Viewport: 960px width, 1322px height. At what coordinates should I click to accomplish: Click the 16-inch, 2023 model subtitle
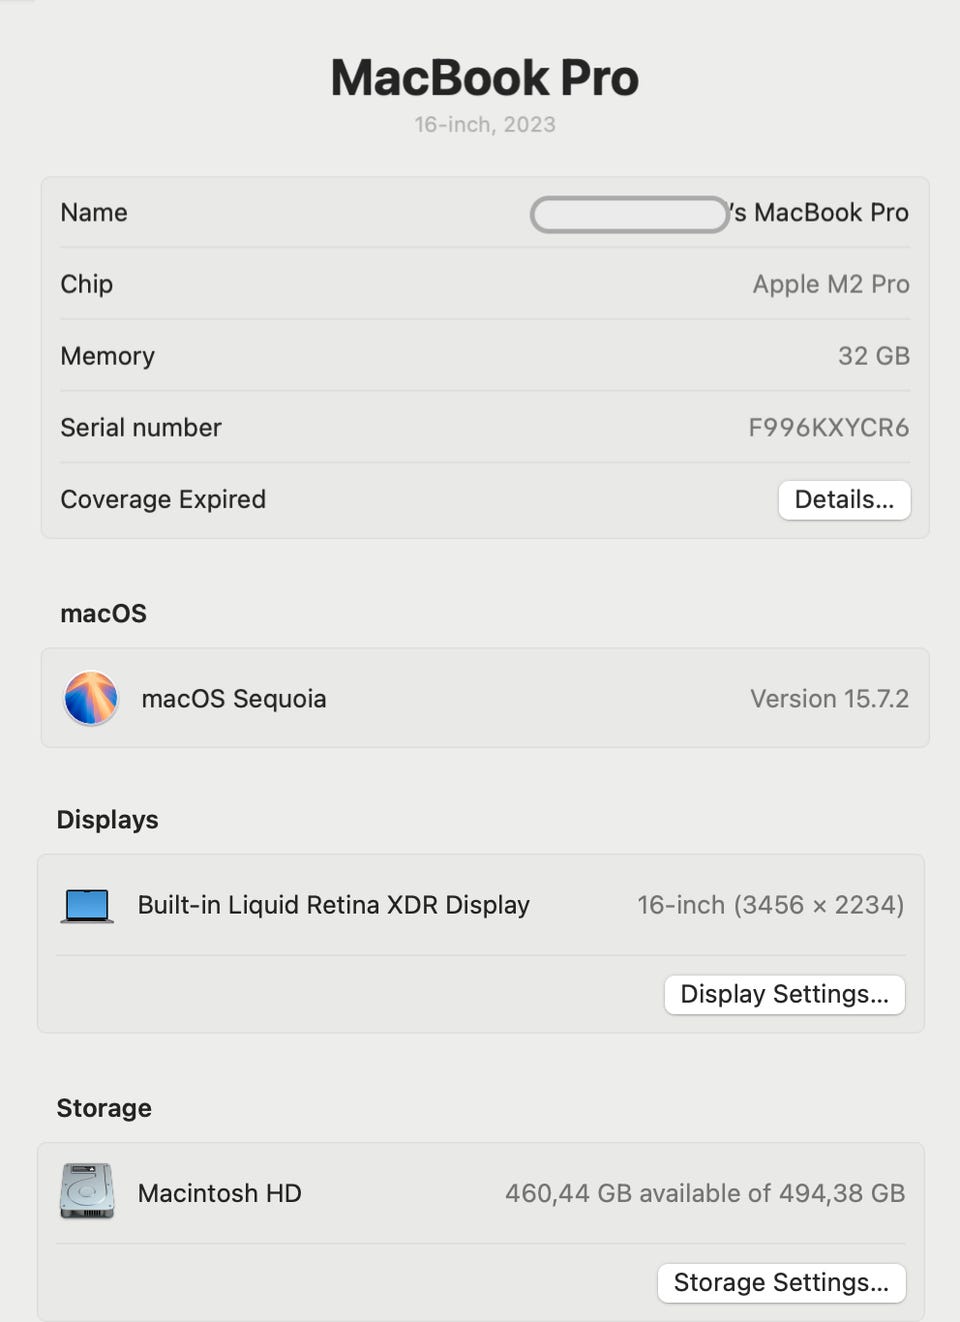pos(485,125)
